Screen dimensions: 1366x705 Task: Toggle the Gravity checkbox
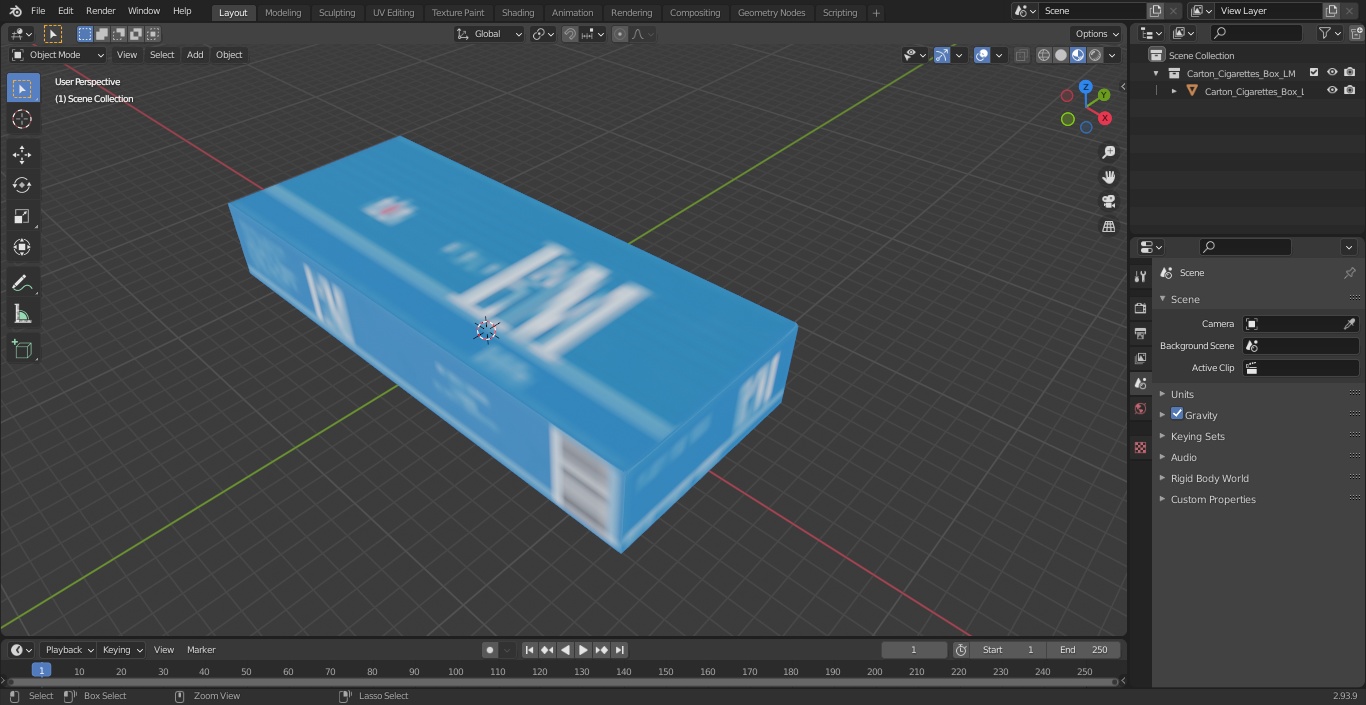pyautogui.click(x=1177, y=414)
